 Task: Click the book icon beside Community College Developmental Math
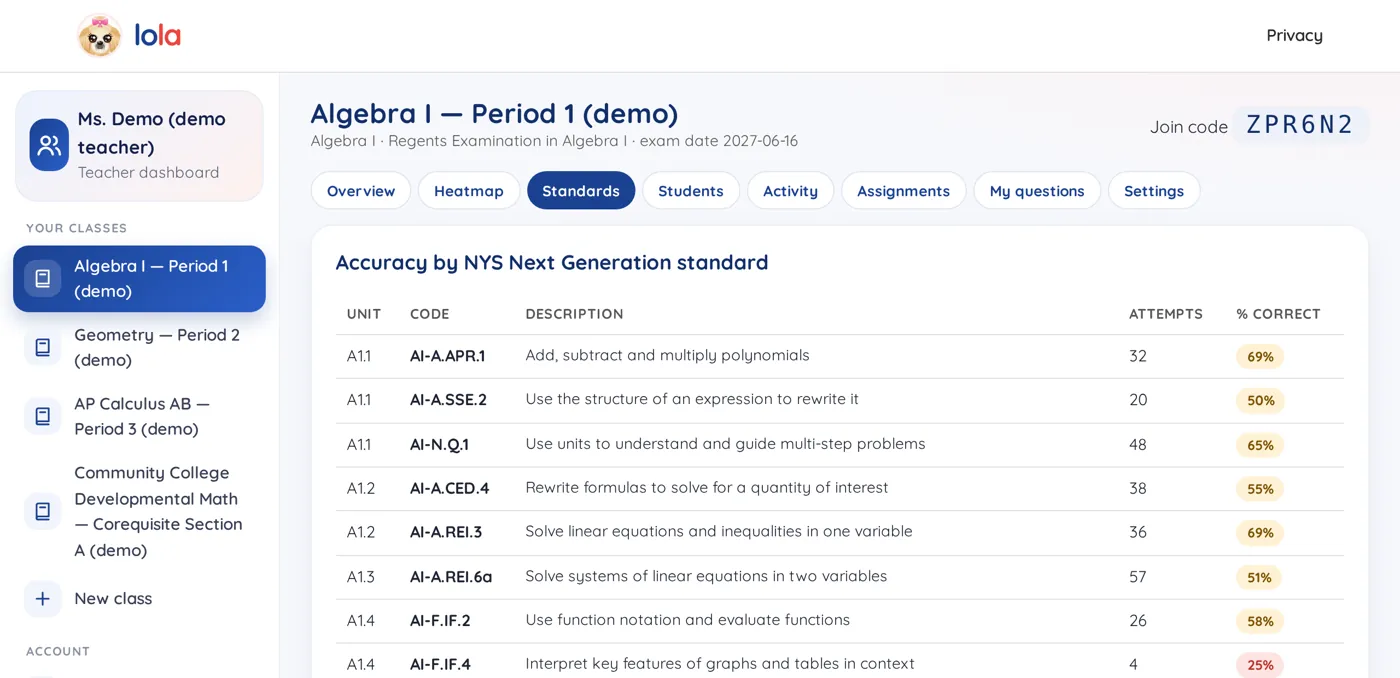pyautogui.click(x=43, y=511)
